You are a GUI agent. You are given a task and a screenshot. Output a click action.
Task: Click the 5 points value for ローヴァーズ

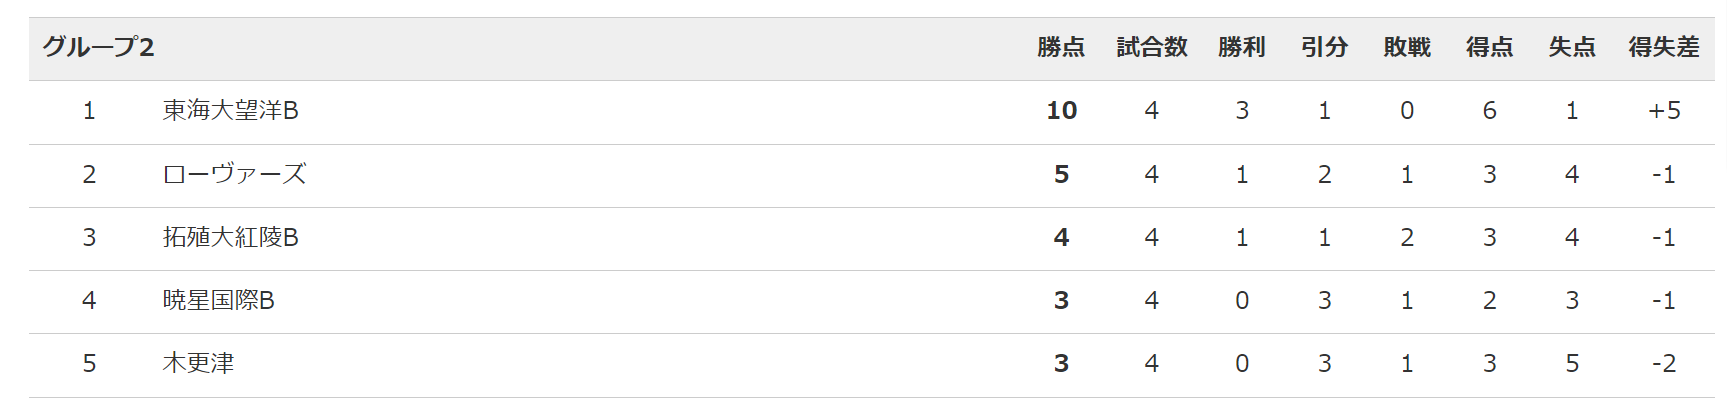[1061, 175]
